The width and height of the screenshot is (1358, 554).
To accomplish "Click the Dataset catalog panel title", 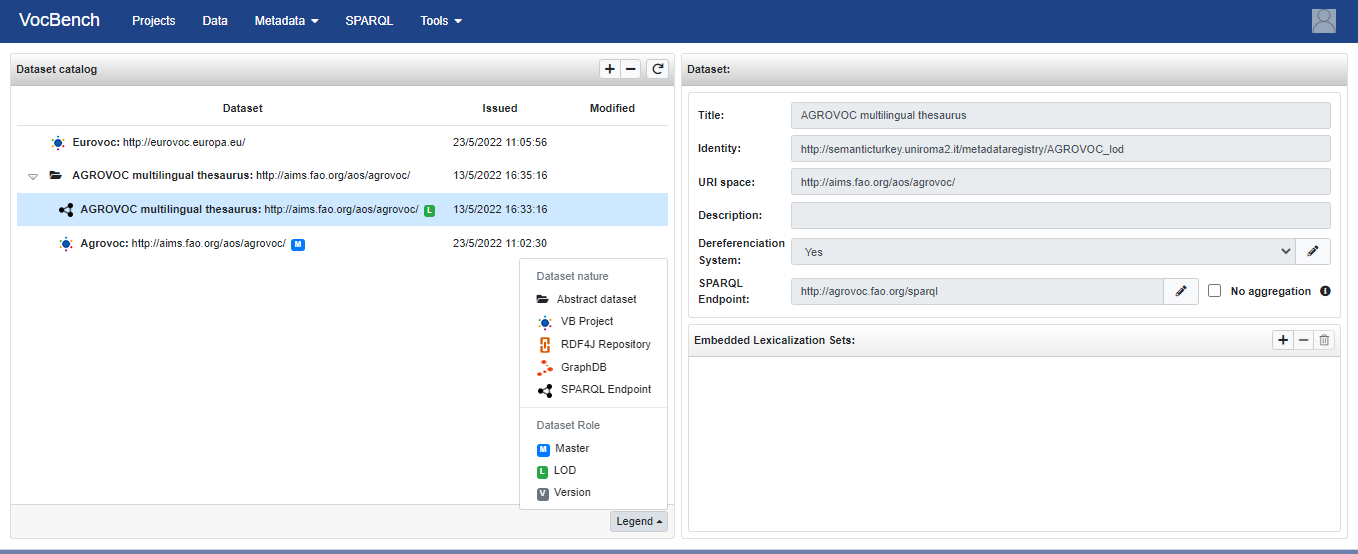I will pos(57,69).
